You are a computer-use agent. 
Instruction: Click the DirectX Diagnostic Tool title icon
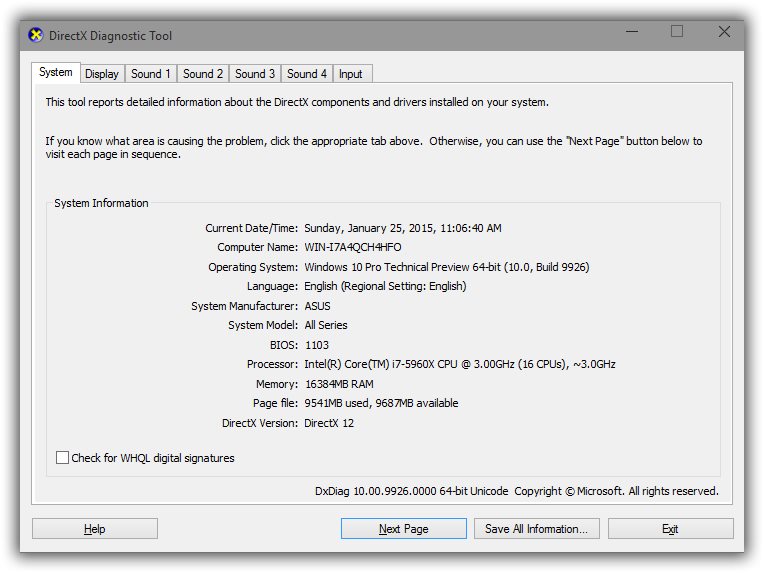tap(35, 35)
